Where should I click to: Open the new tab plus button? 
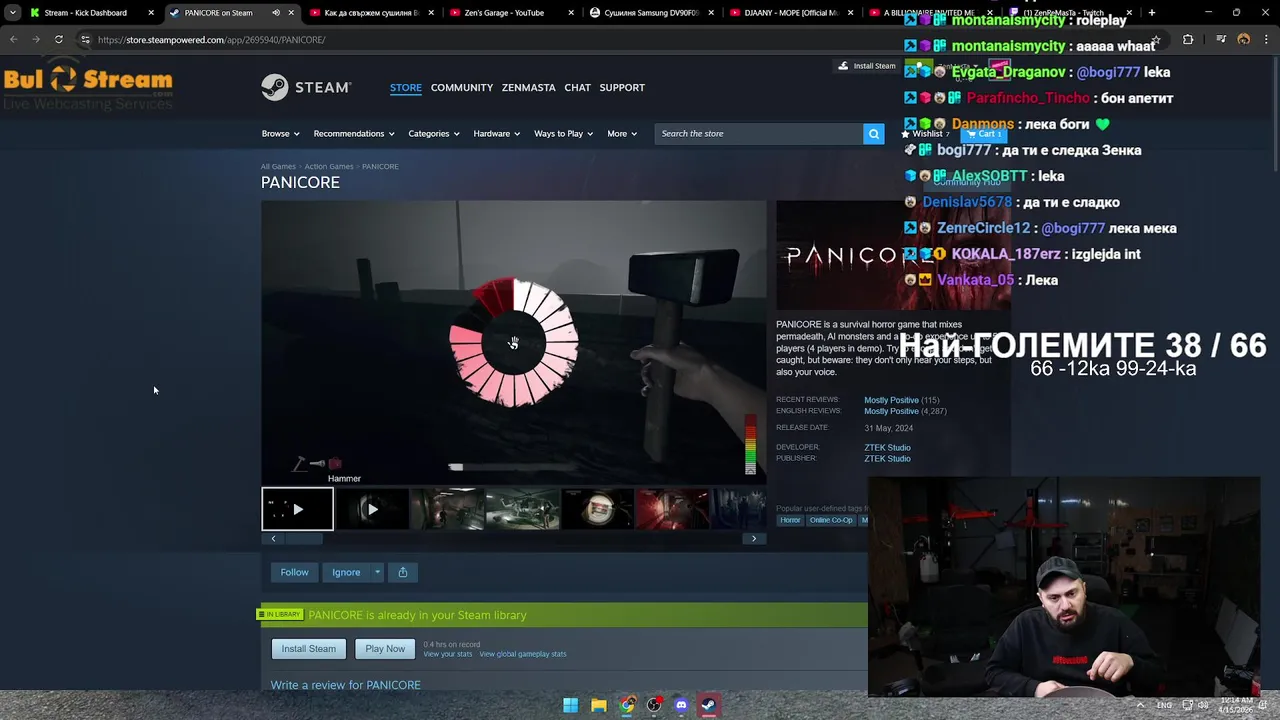pyautogui.click(x=1151, y=13)
